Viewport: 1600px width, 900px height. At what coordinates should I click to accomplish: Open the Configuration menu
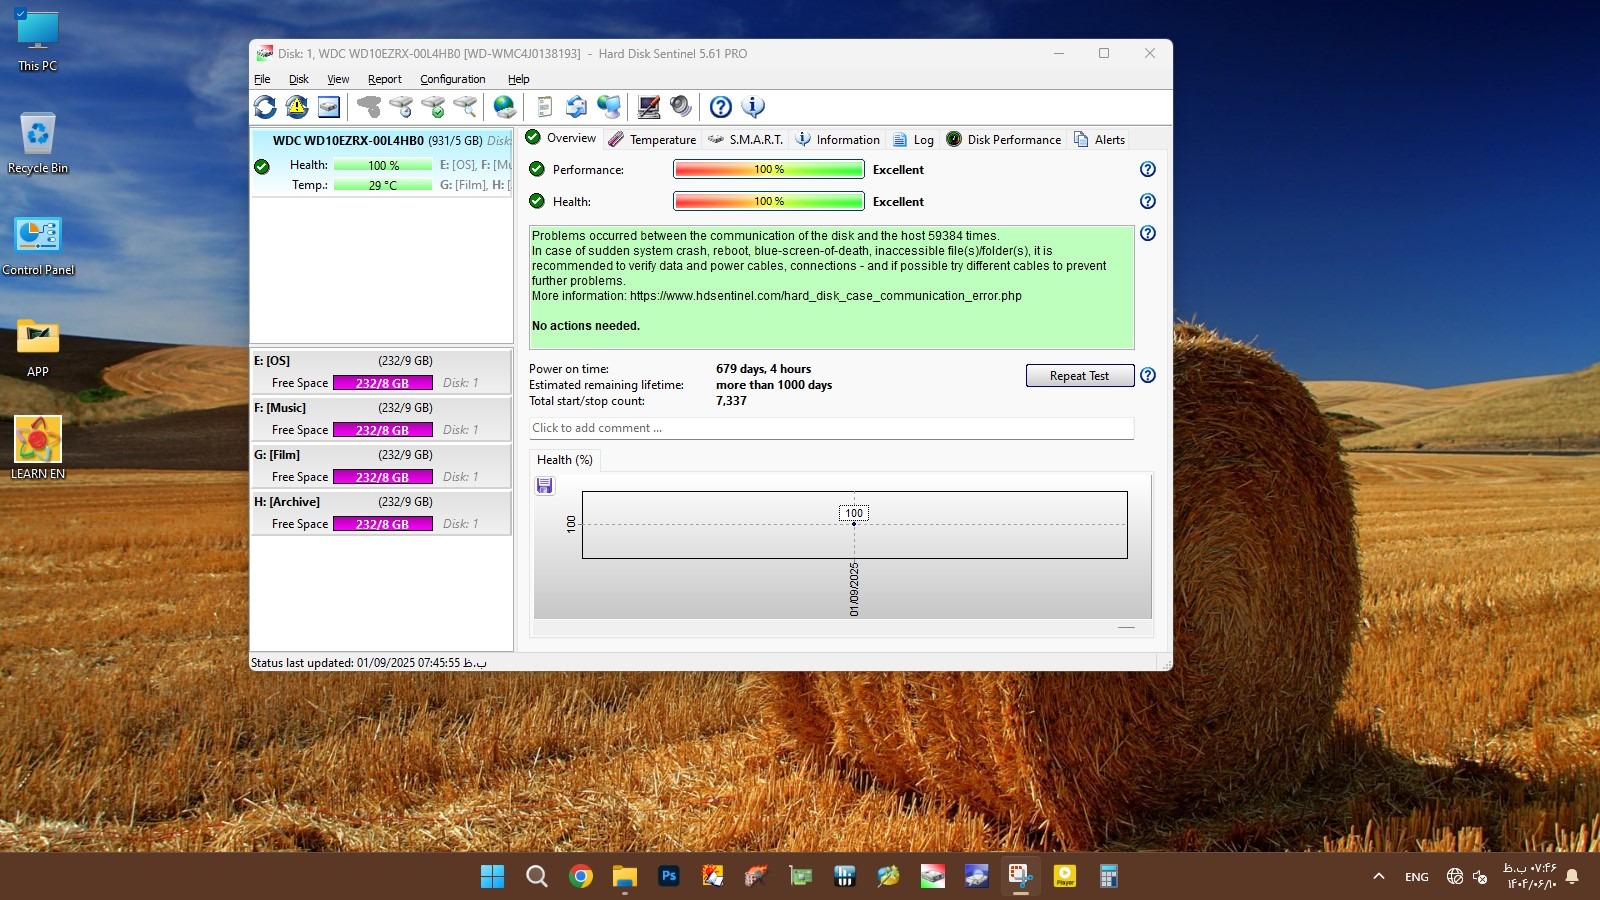click(x=453, y=79)
